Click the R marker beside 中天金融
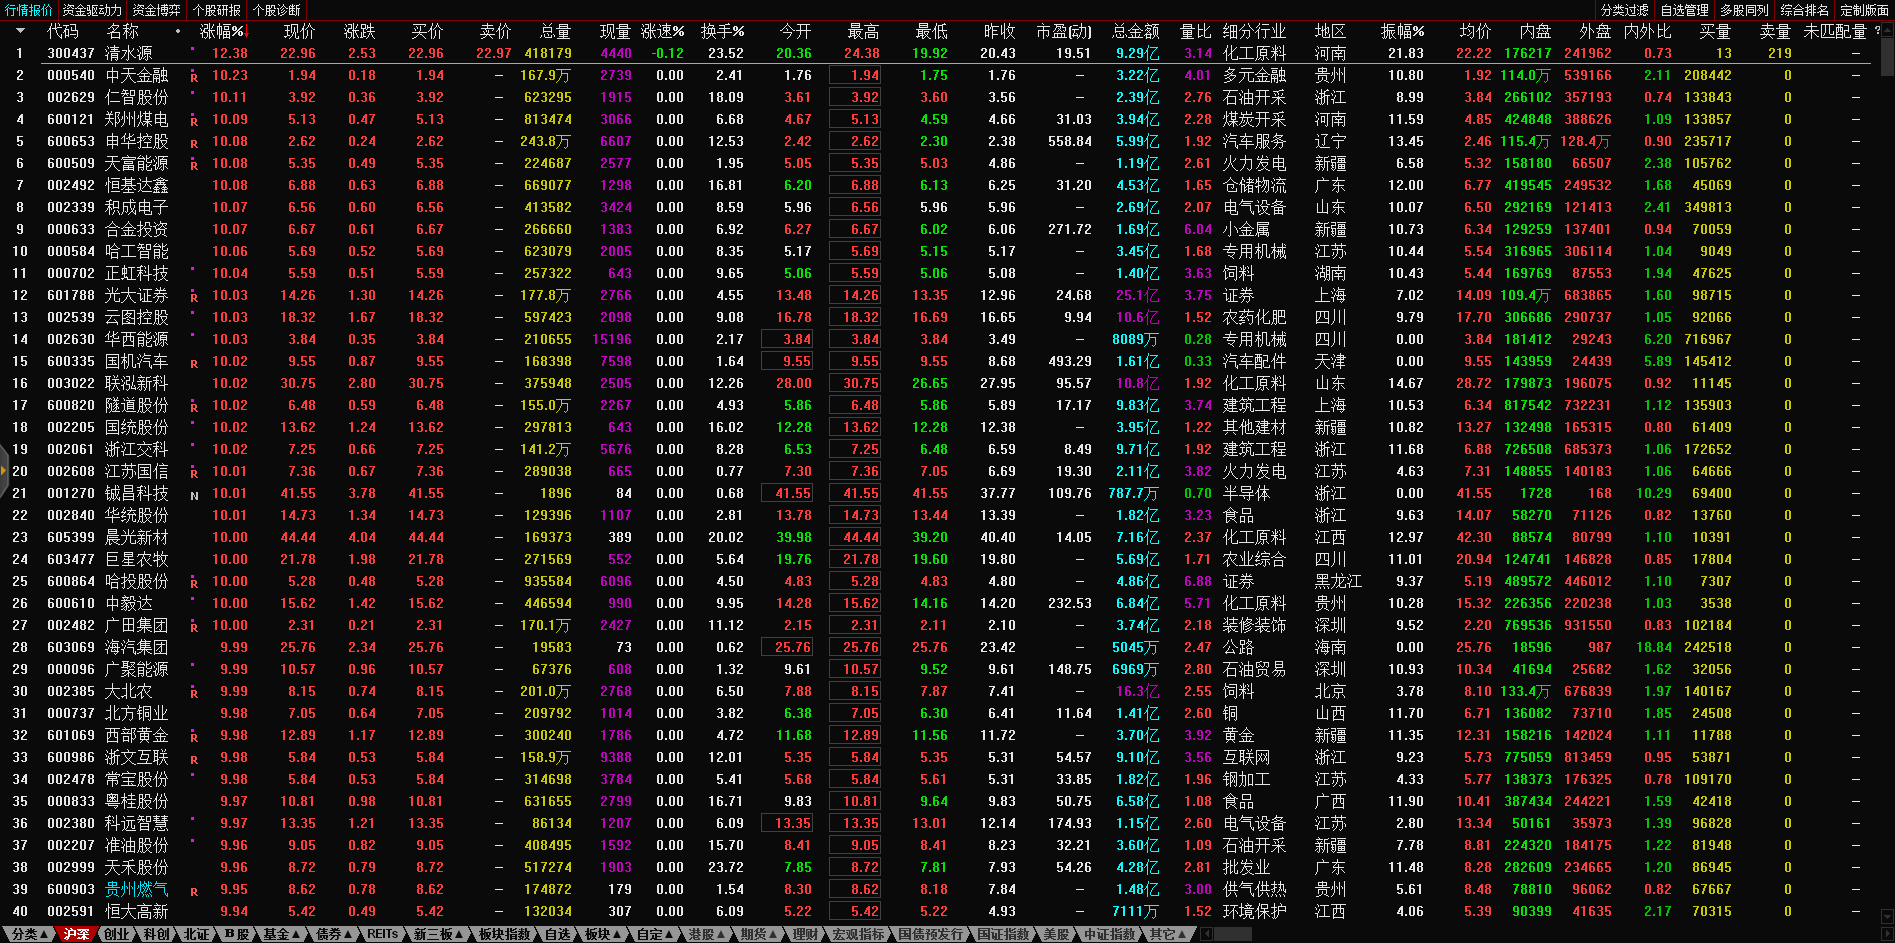 [x=194, y=76]
